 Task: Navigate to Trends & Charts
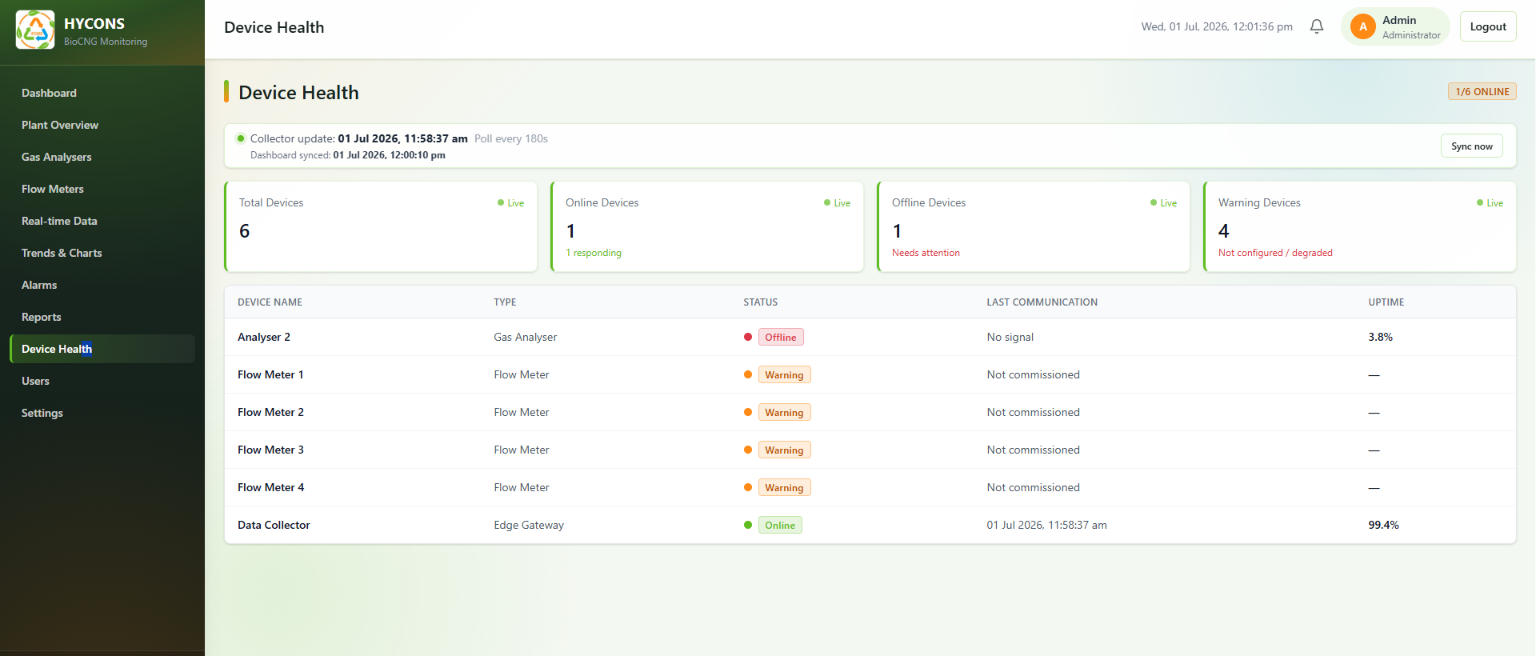click(102, 253)
